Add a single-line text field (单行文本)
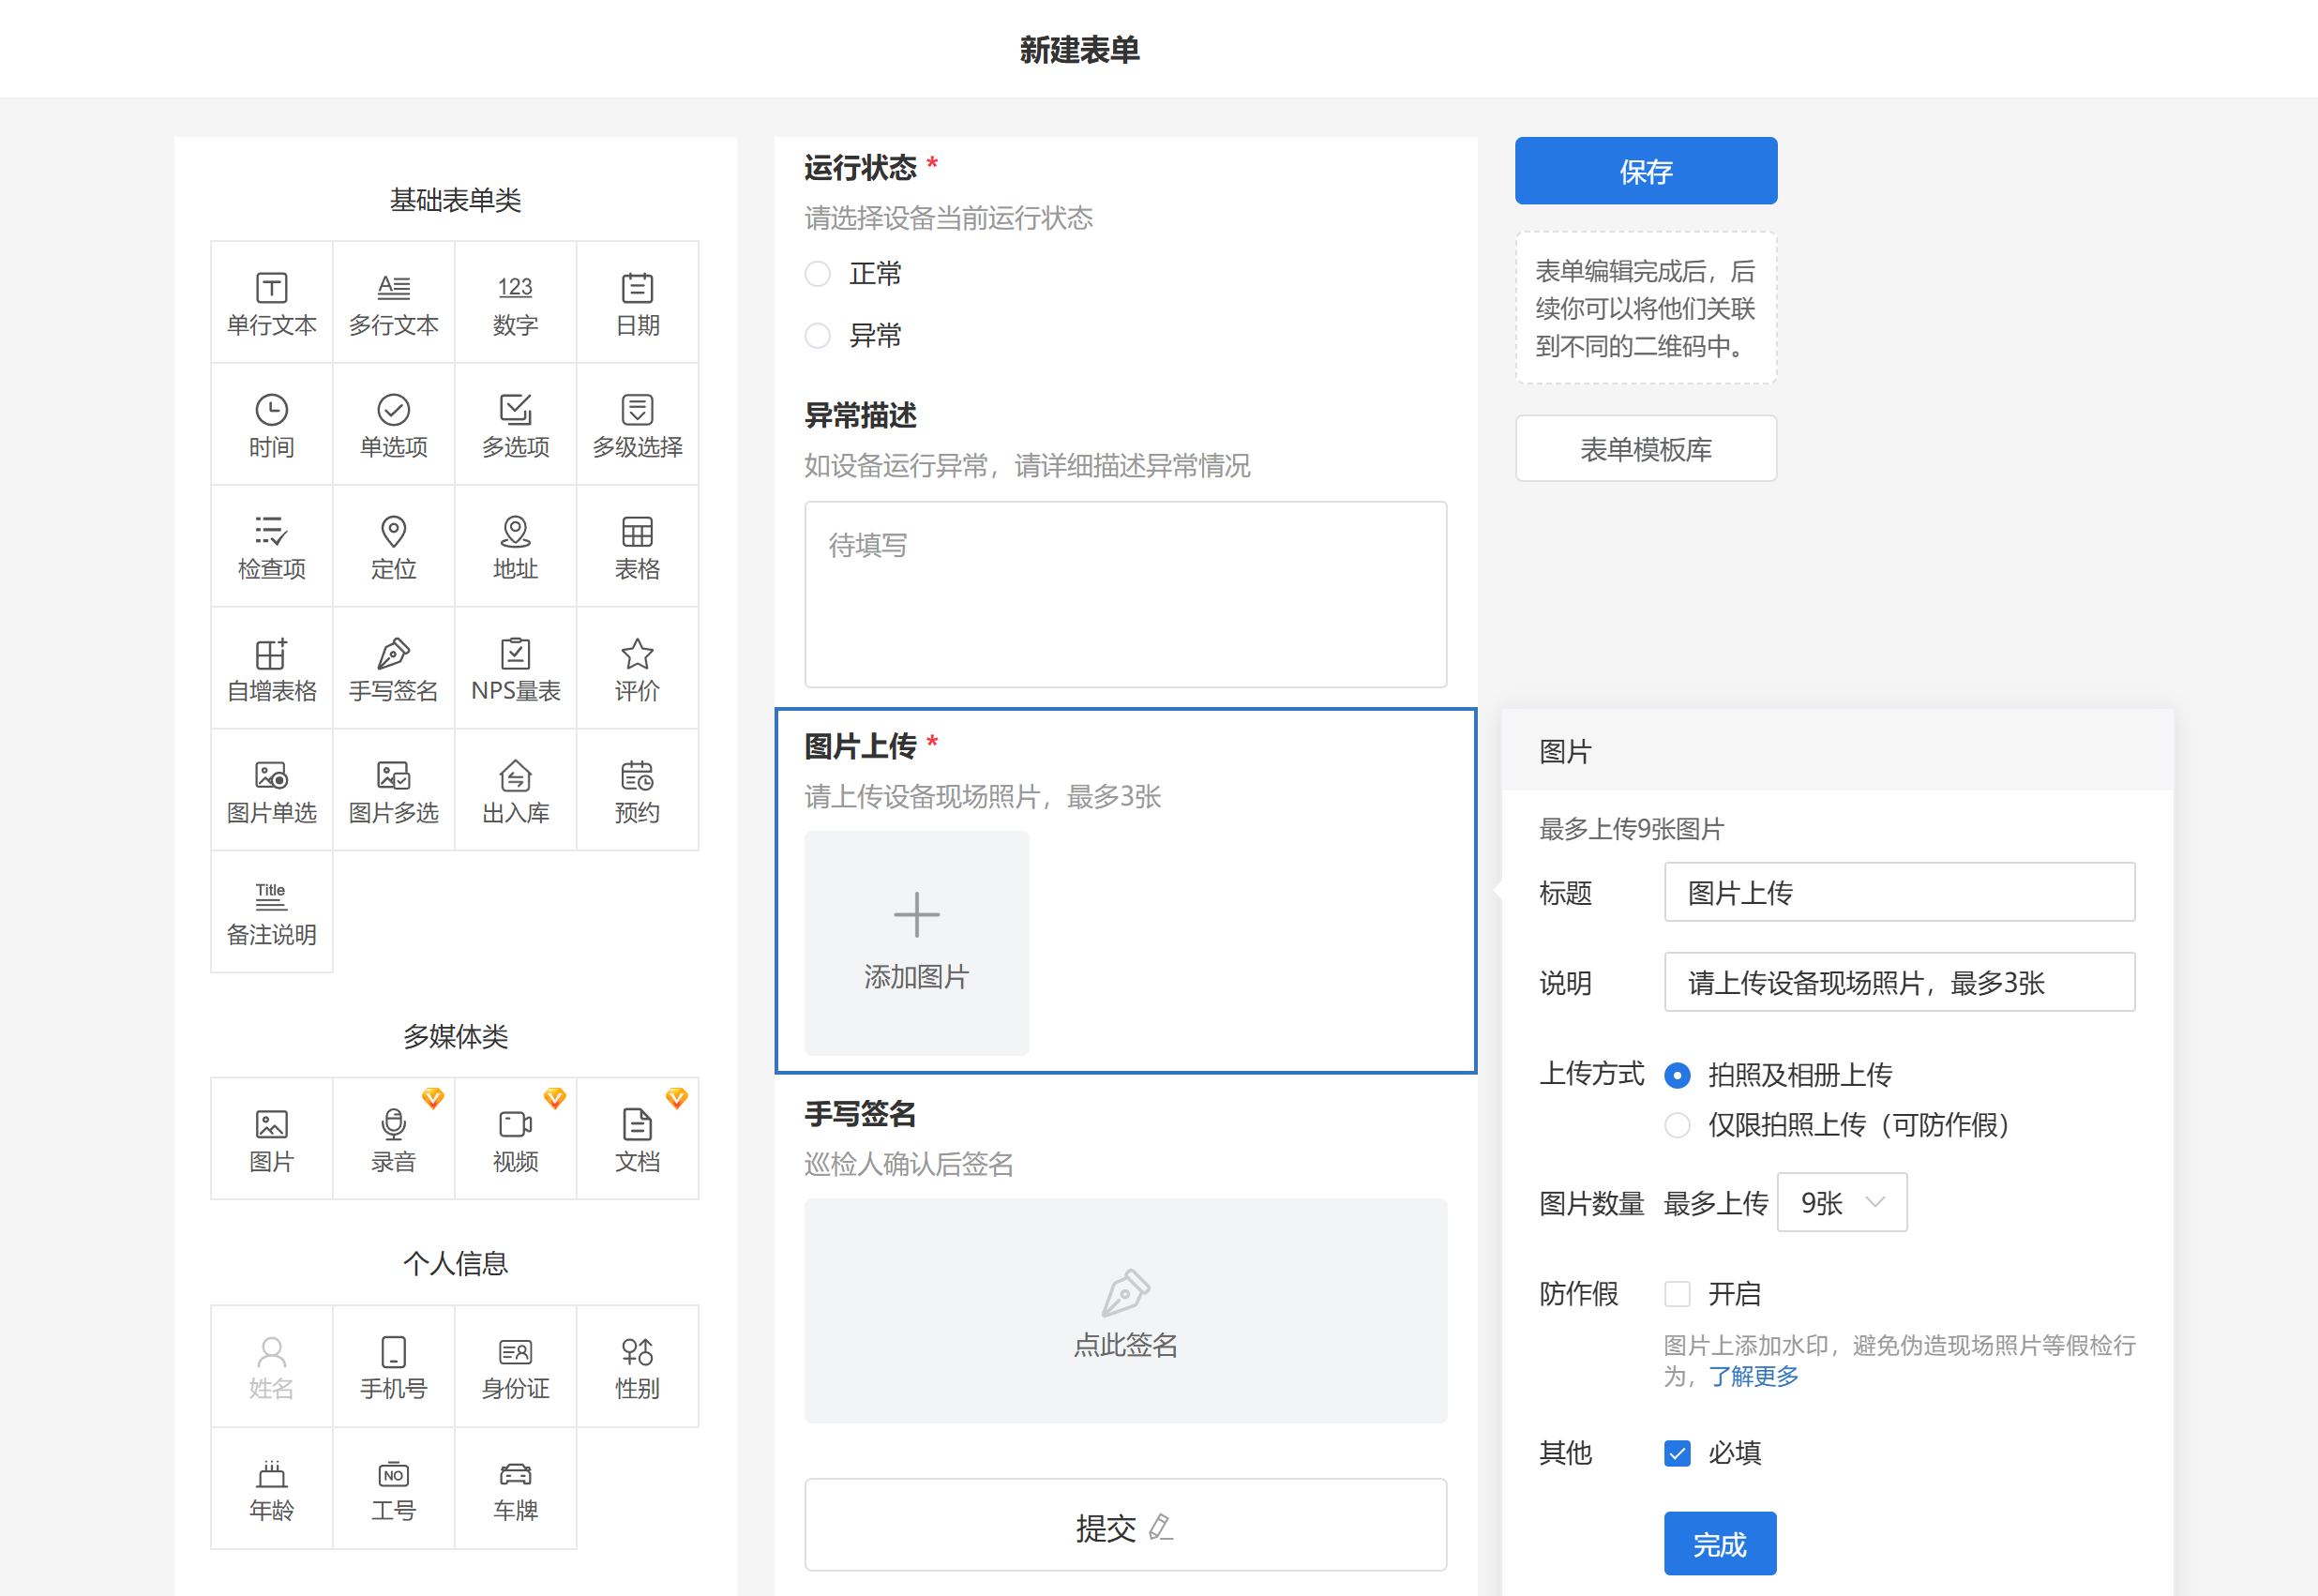This screenshot has height=1596, width=2318. pos(271,303)
